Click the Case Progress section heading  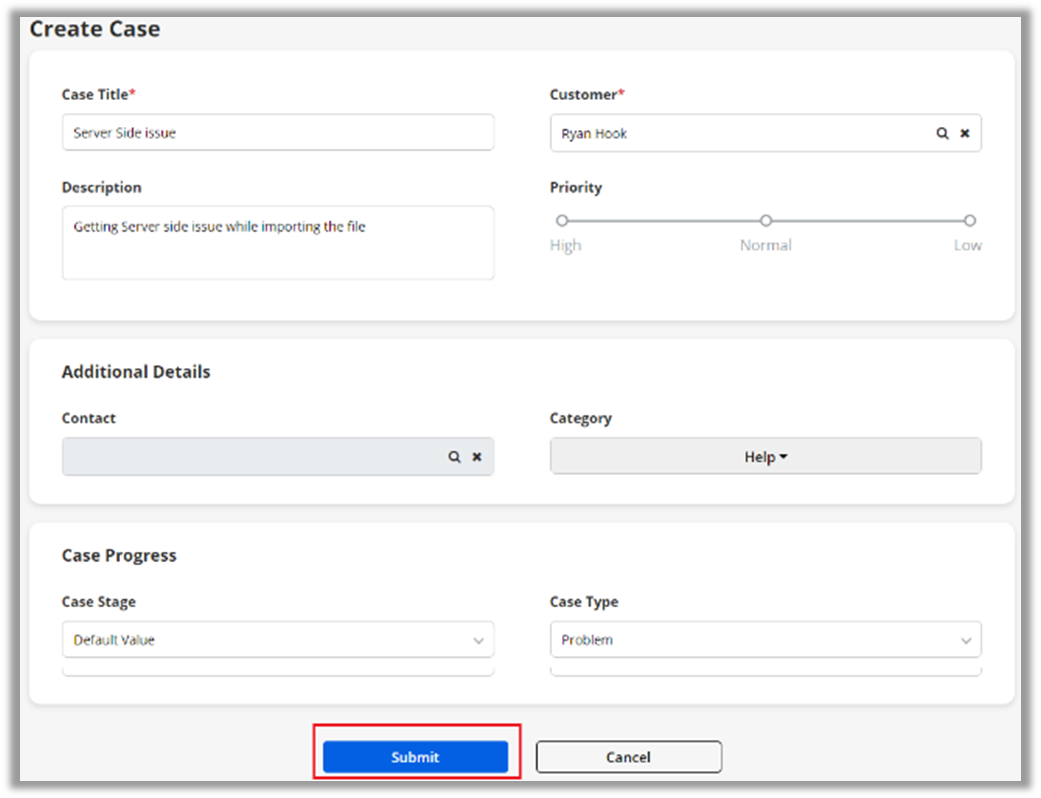[x=119, y=556]
